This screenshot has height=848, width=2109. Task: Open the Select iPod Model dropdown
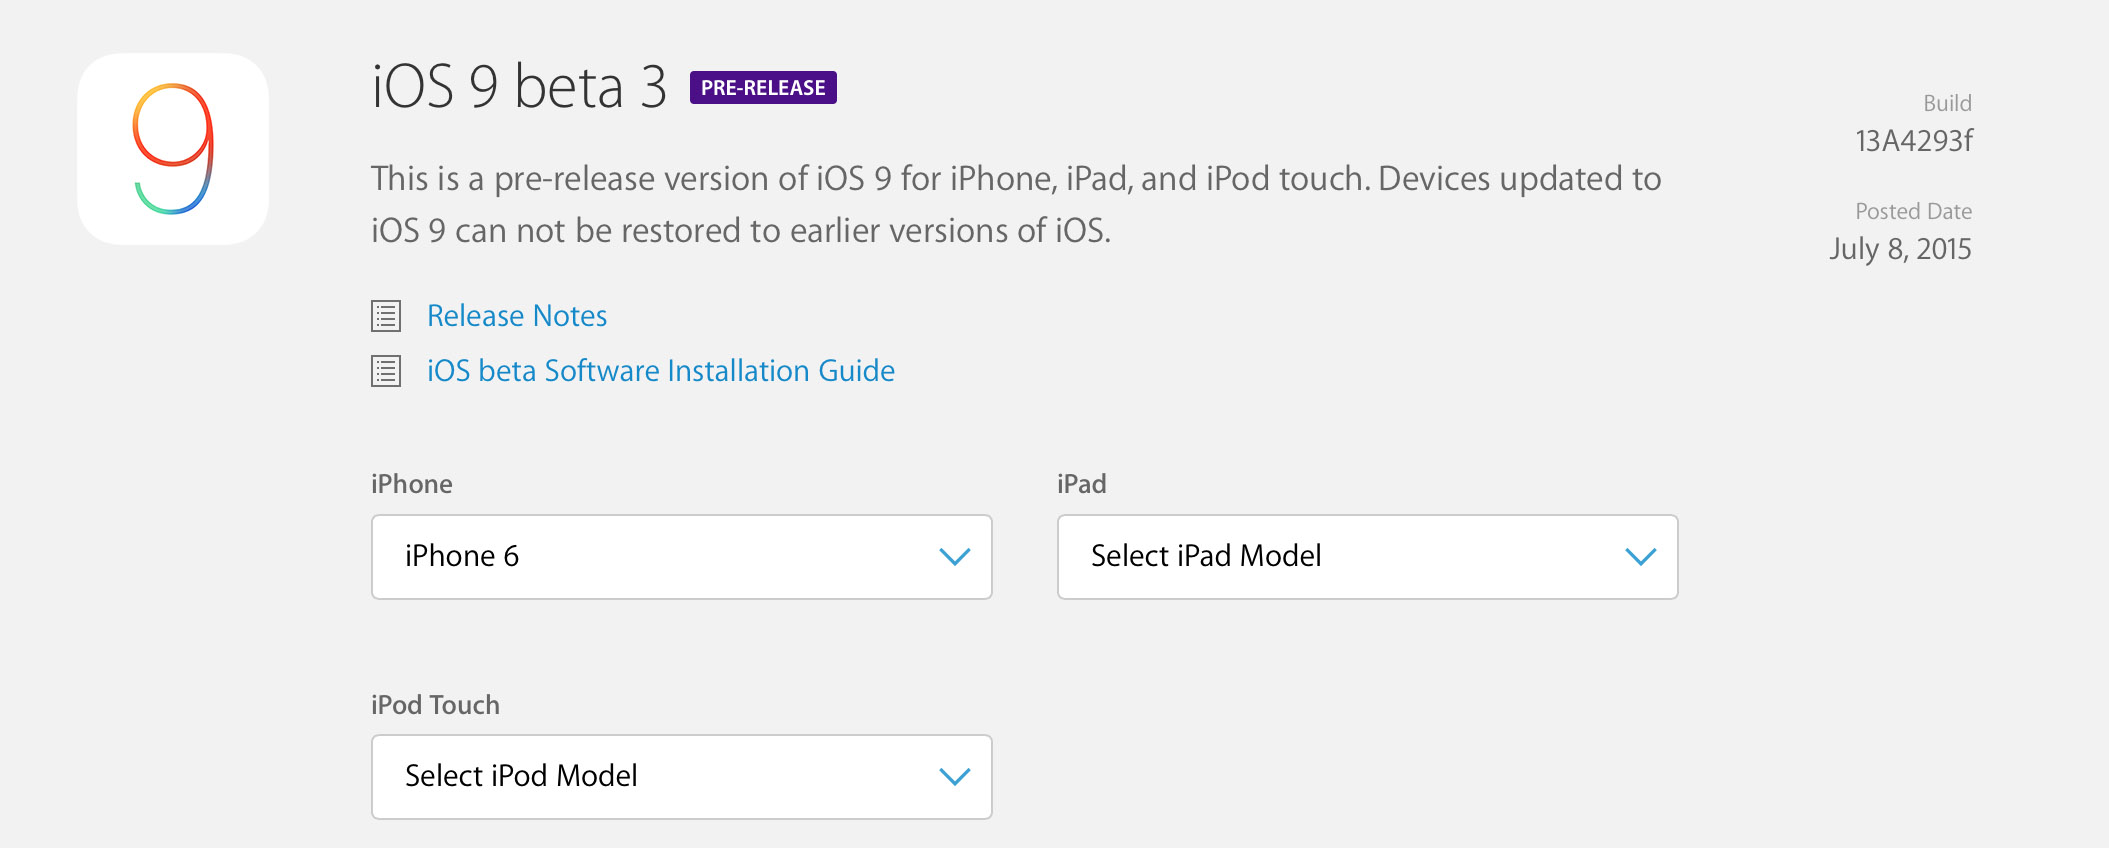click(x=682, y=777)
